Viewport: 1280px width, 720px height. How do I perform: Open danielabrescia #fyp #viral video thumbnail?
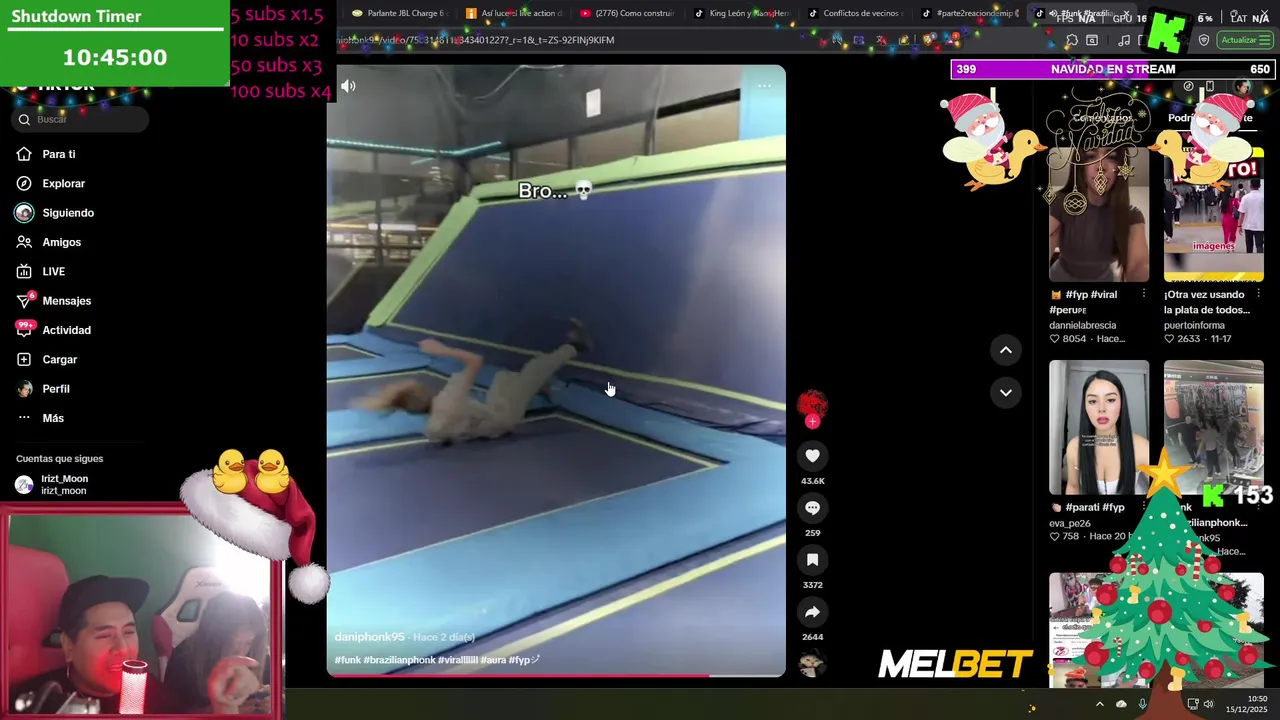[x=1099, y=214]
